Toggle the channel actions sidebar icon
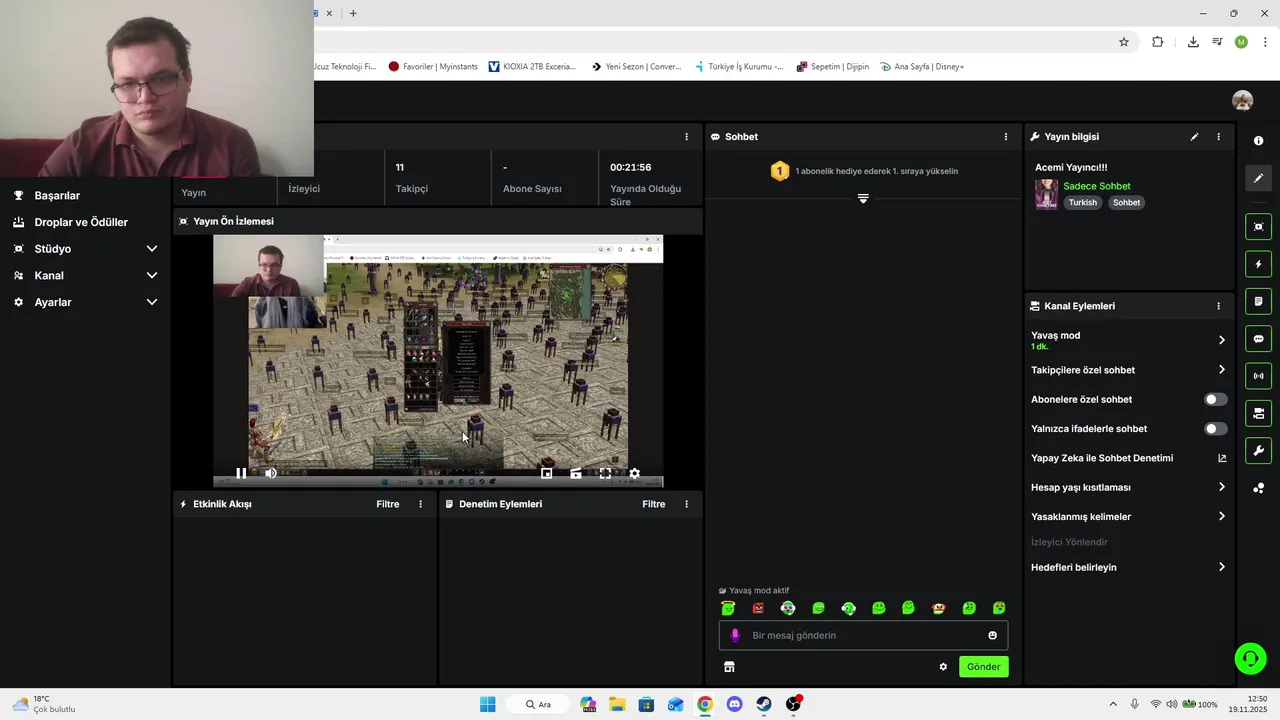The height and width of the screenshot is (720, 1280). 1258,413
